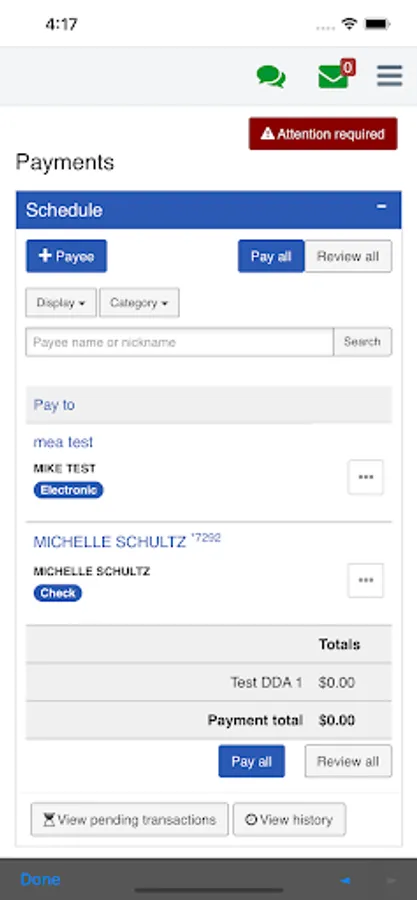Click the Attention required alert button
Image resolution: width=417 pixels, height=900 pixels.
point(323,134)
